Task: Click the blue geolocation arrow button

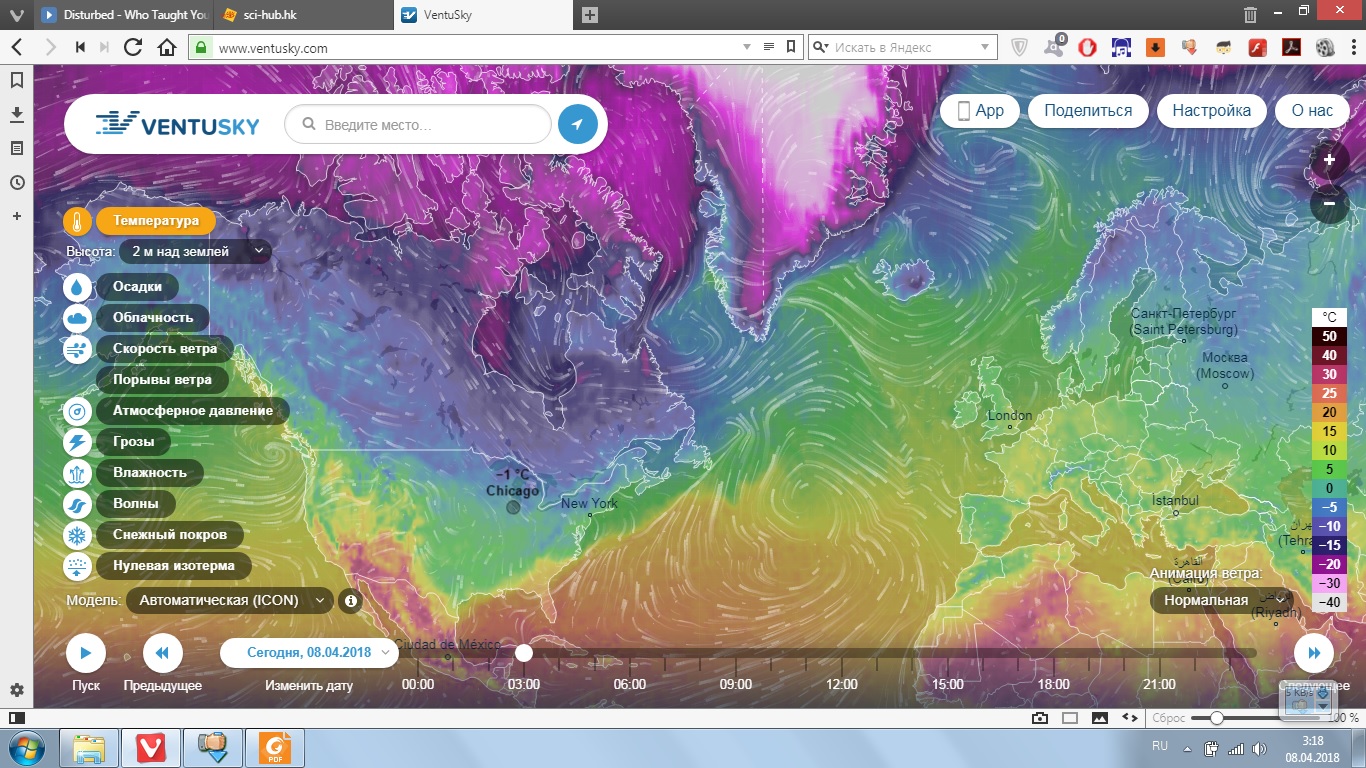Action: tap(577, 124)
